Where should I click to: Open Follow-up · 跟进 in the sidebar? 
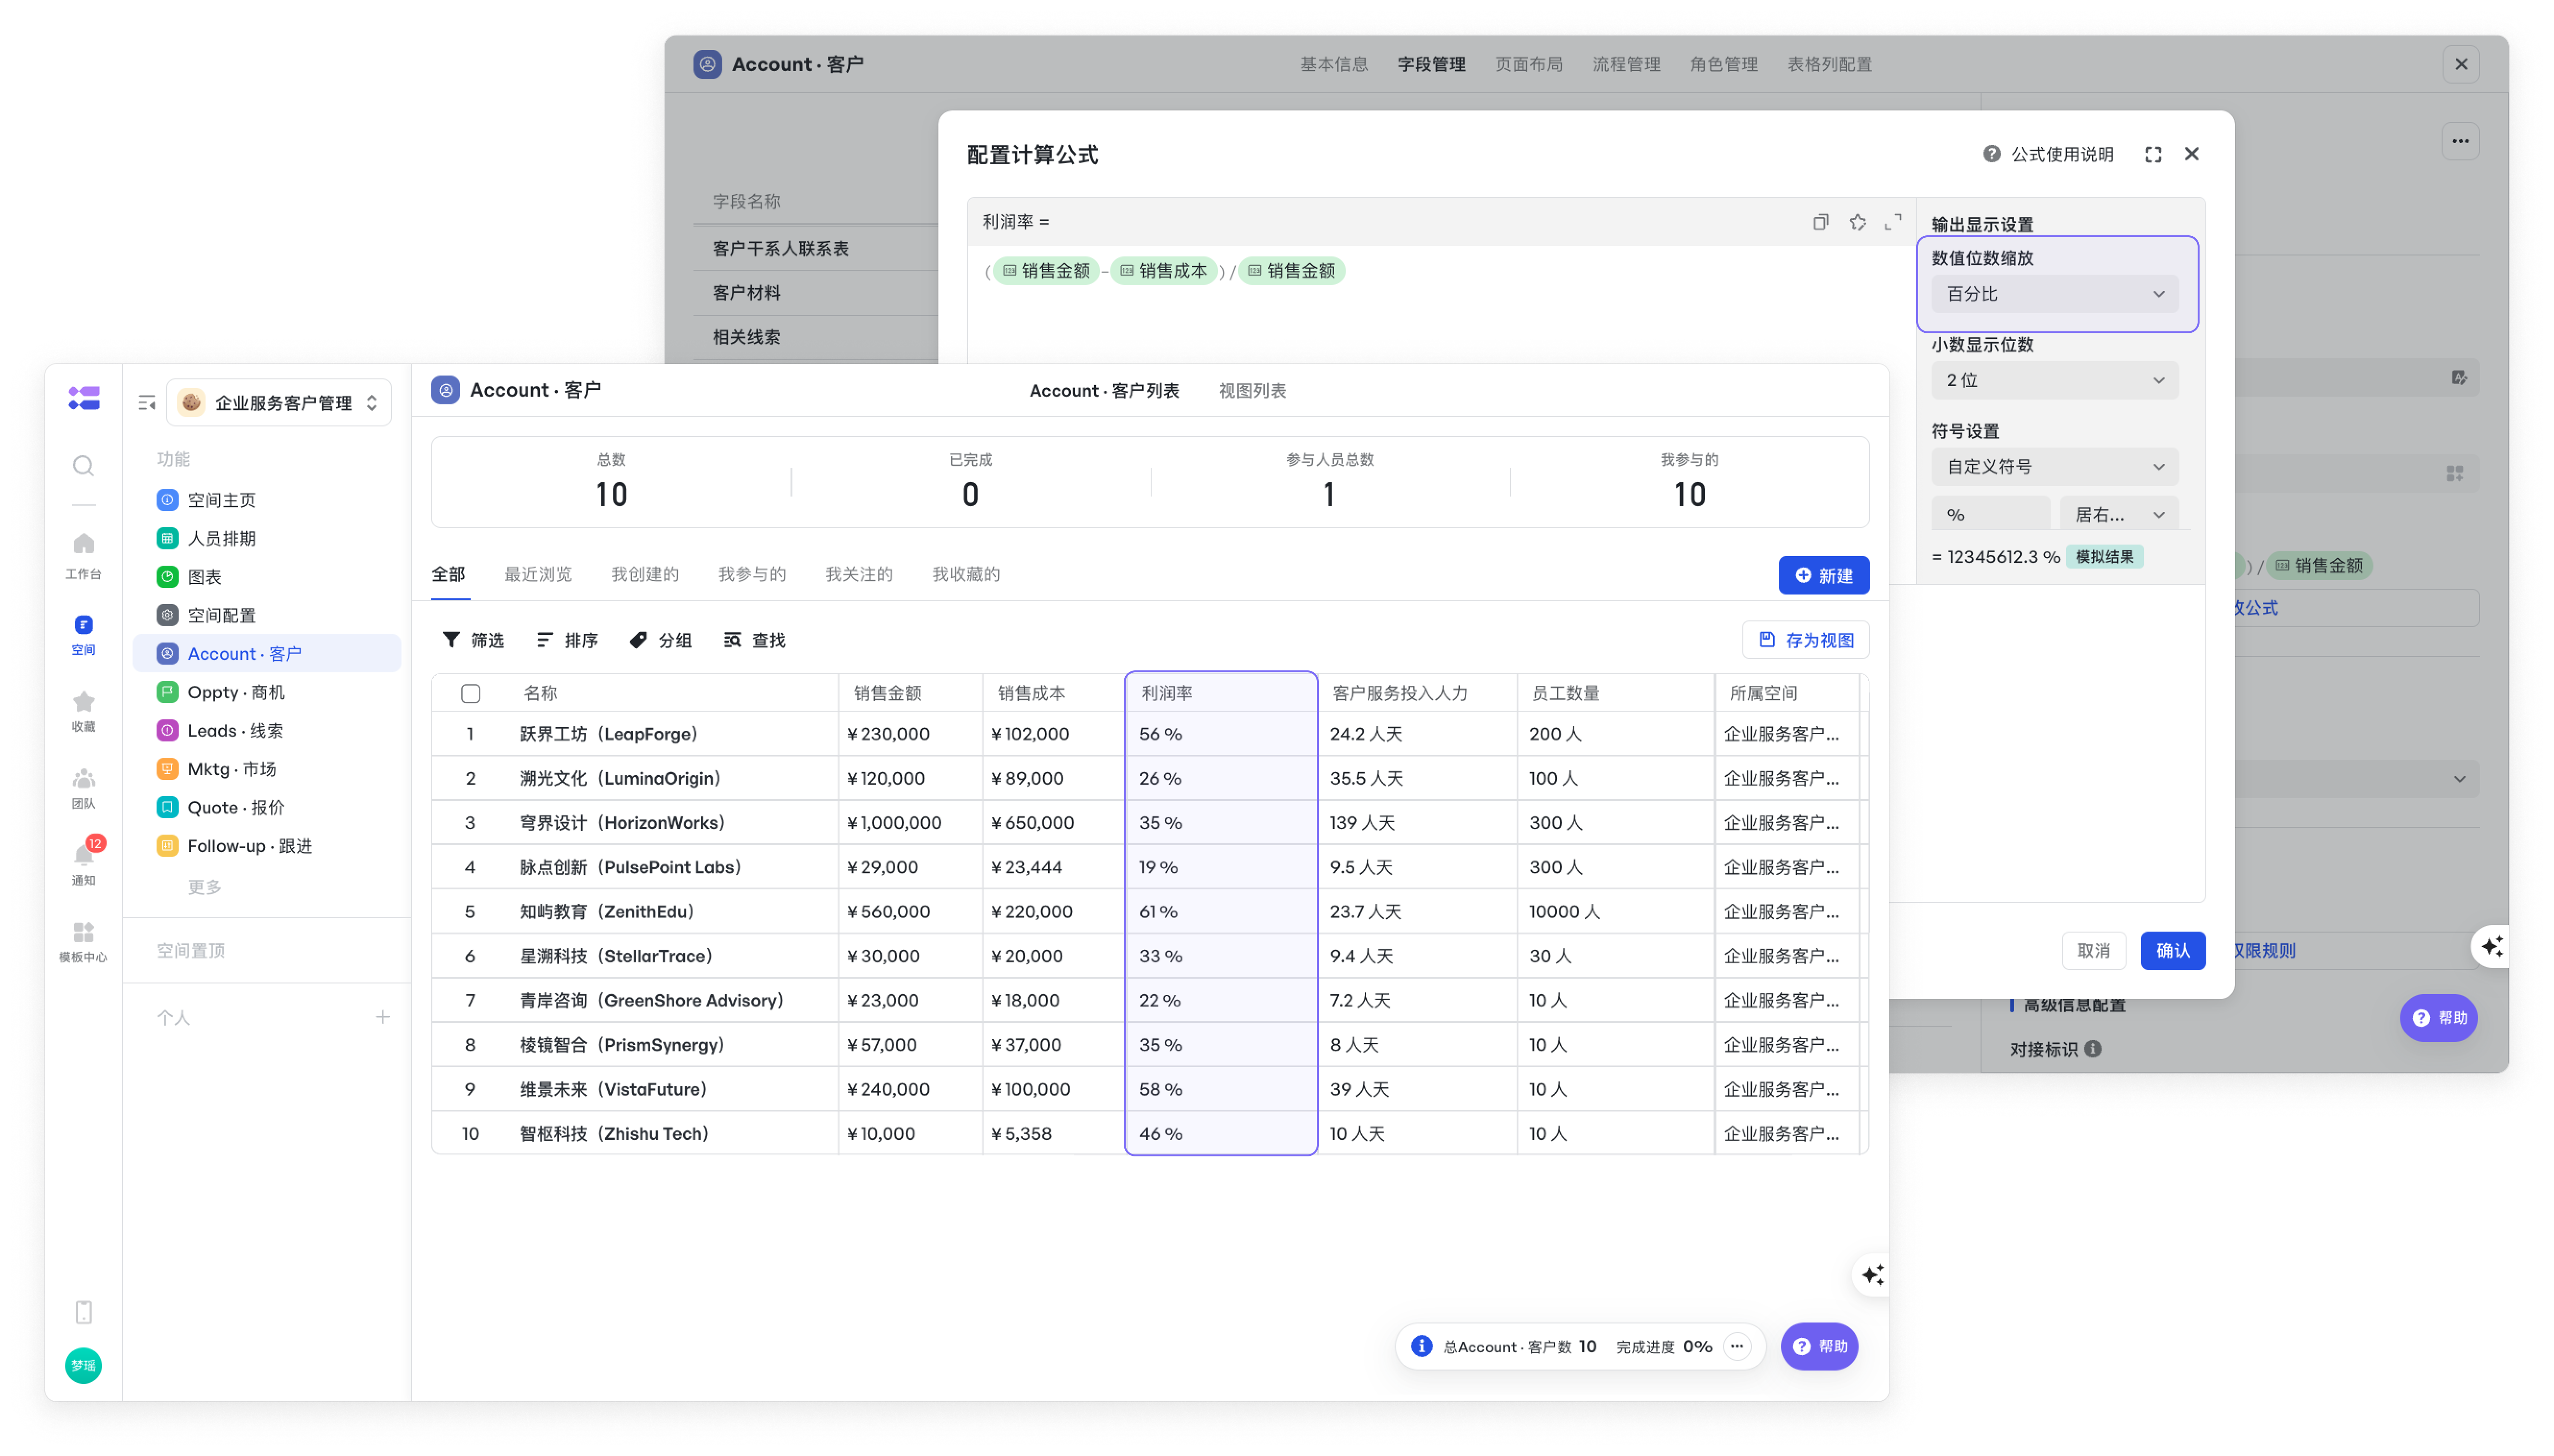pyautogui.click(x=267, y=846)
